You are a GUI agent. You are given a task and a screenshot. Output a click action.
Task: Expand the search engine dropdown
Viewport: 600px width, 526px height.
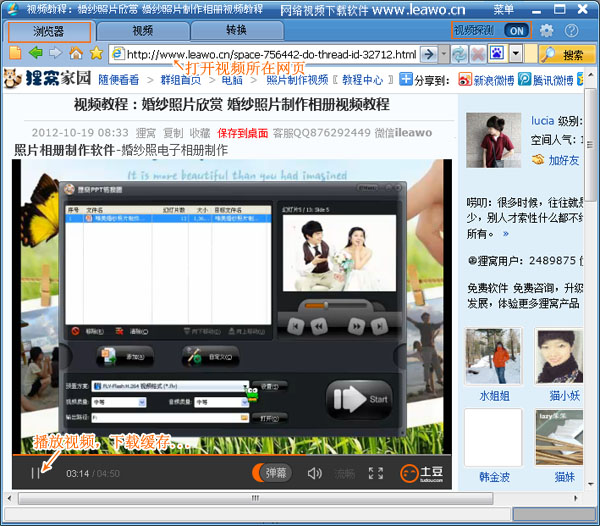[515, 54]
